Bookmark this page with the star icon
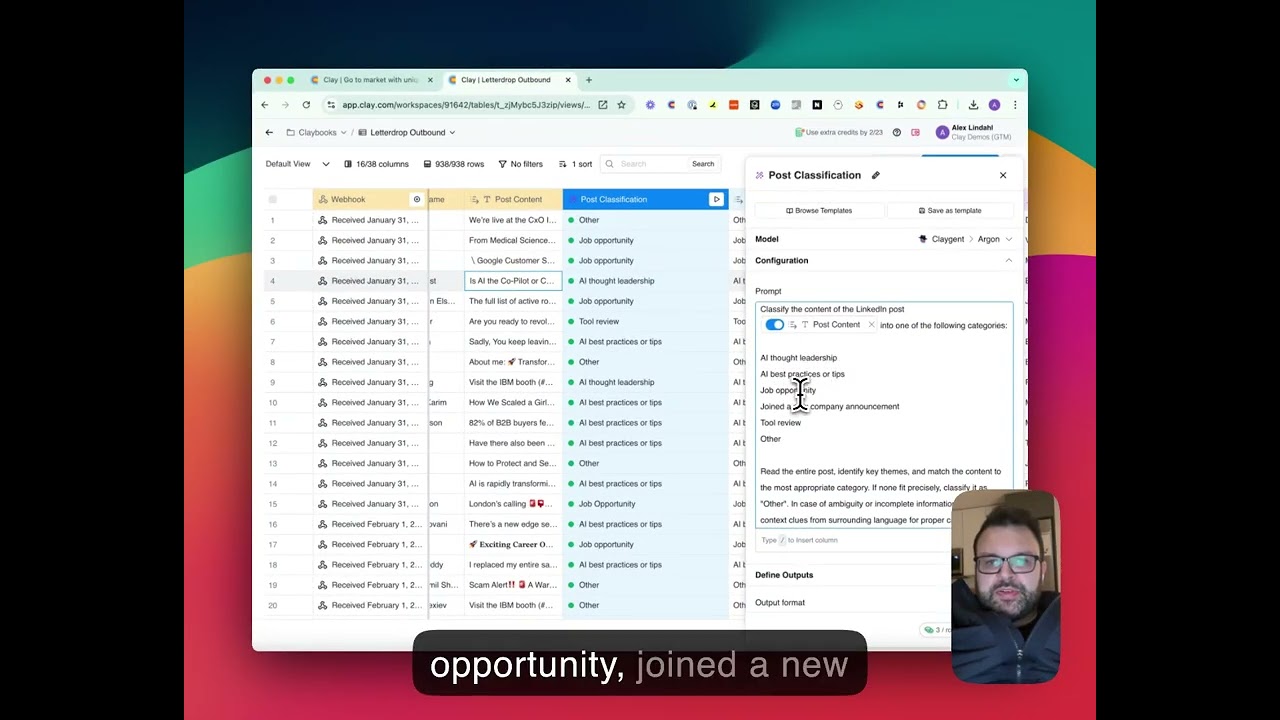This screenshot has height=720, width=1280. [621, 105]
